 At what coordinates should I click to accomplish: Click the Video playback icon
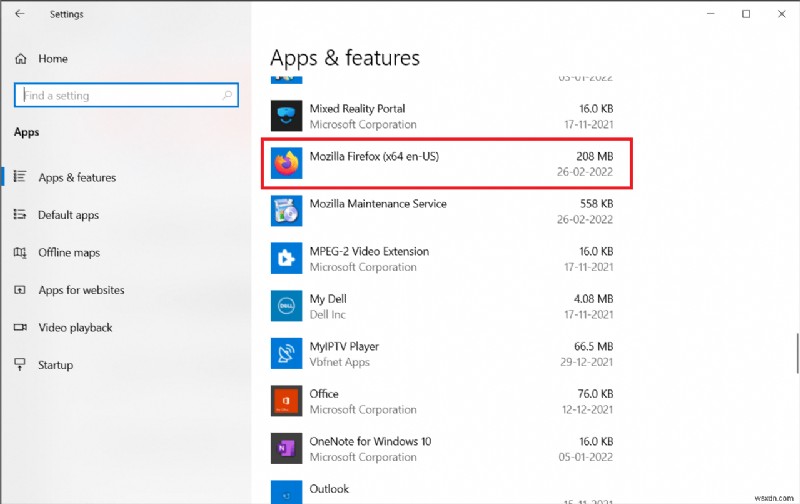tap(20, 327)
